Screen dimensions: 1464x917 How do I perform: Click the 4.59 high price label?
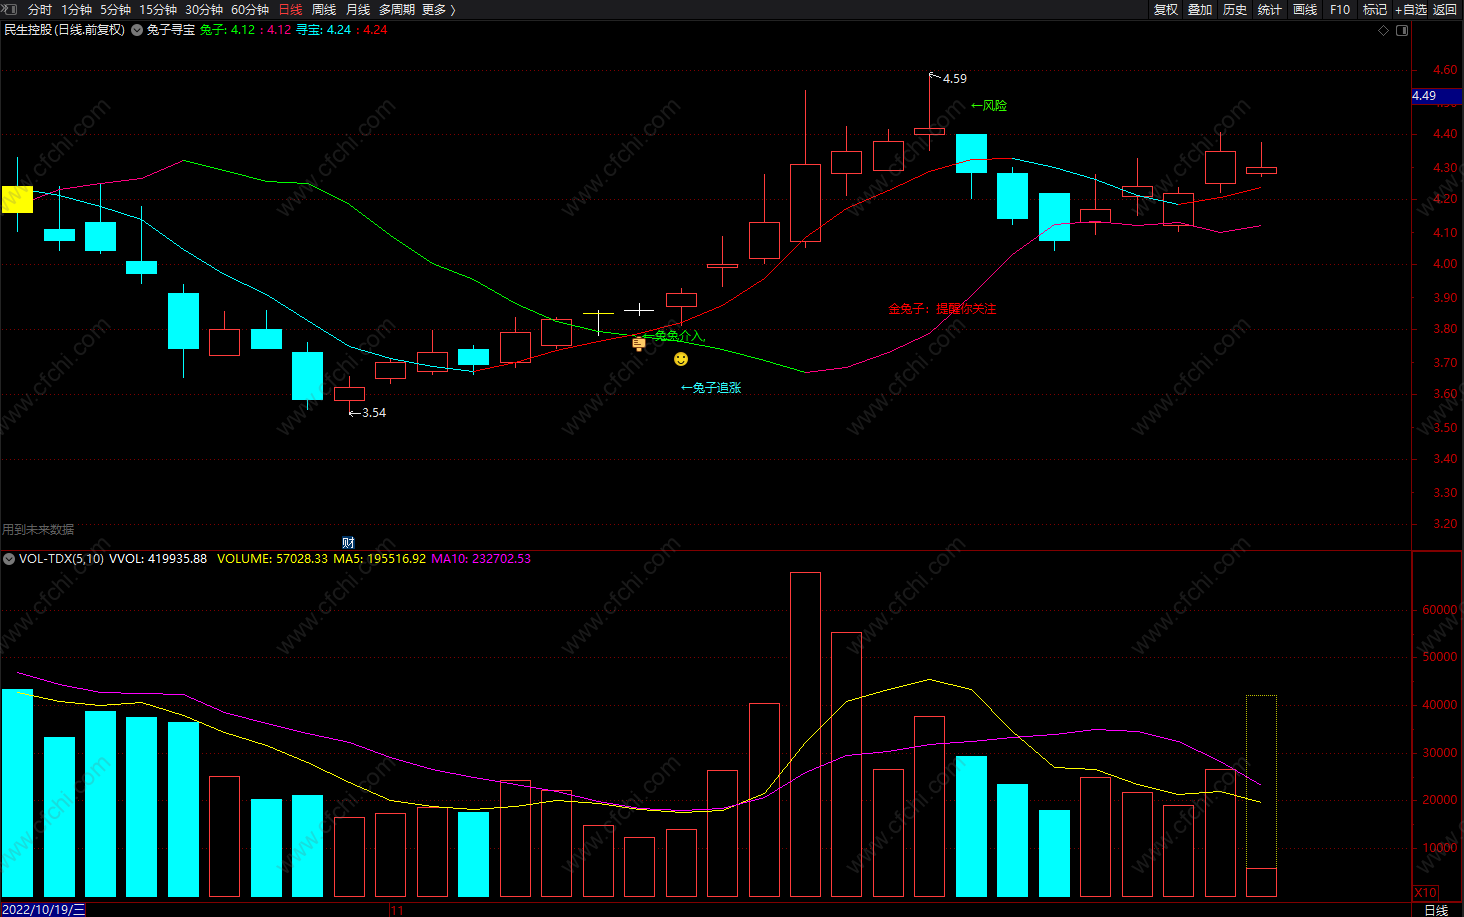(x=955, y=78)
